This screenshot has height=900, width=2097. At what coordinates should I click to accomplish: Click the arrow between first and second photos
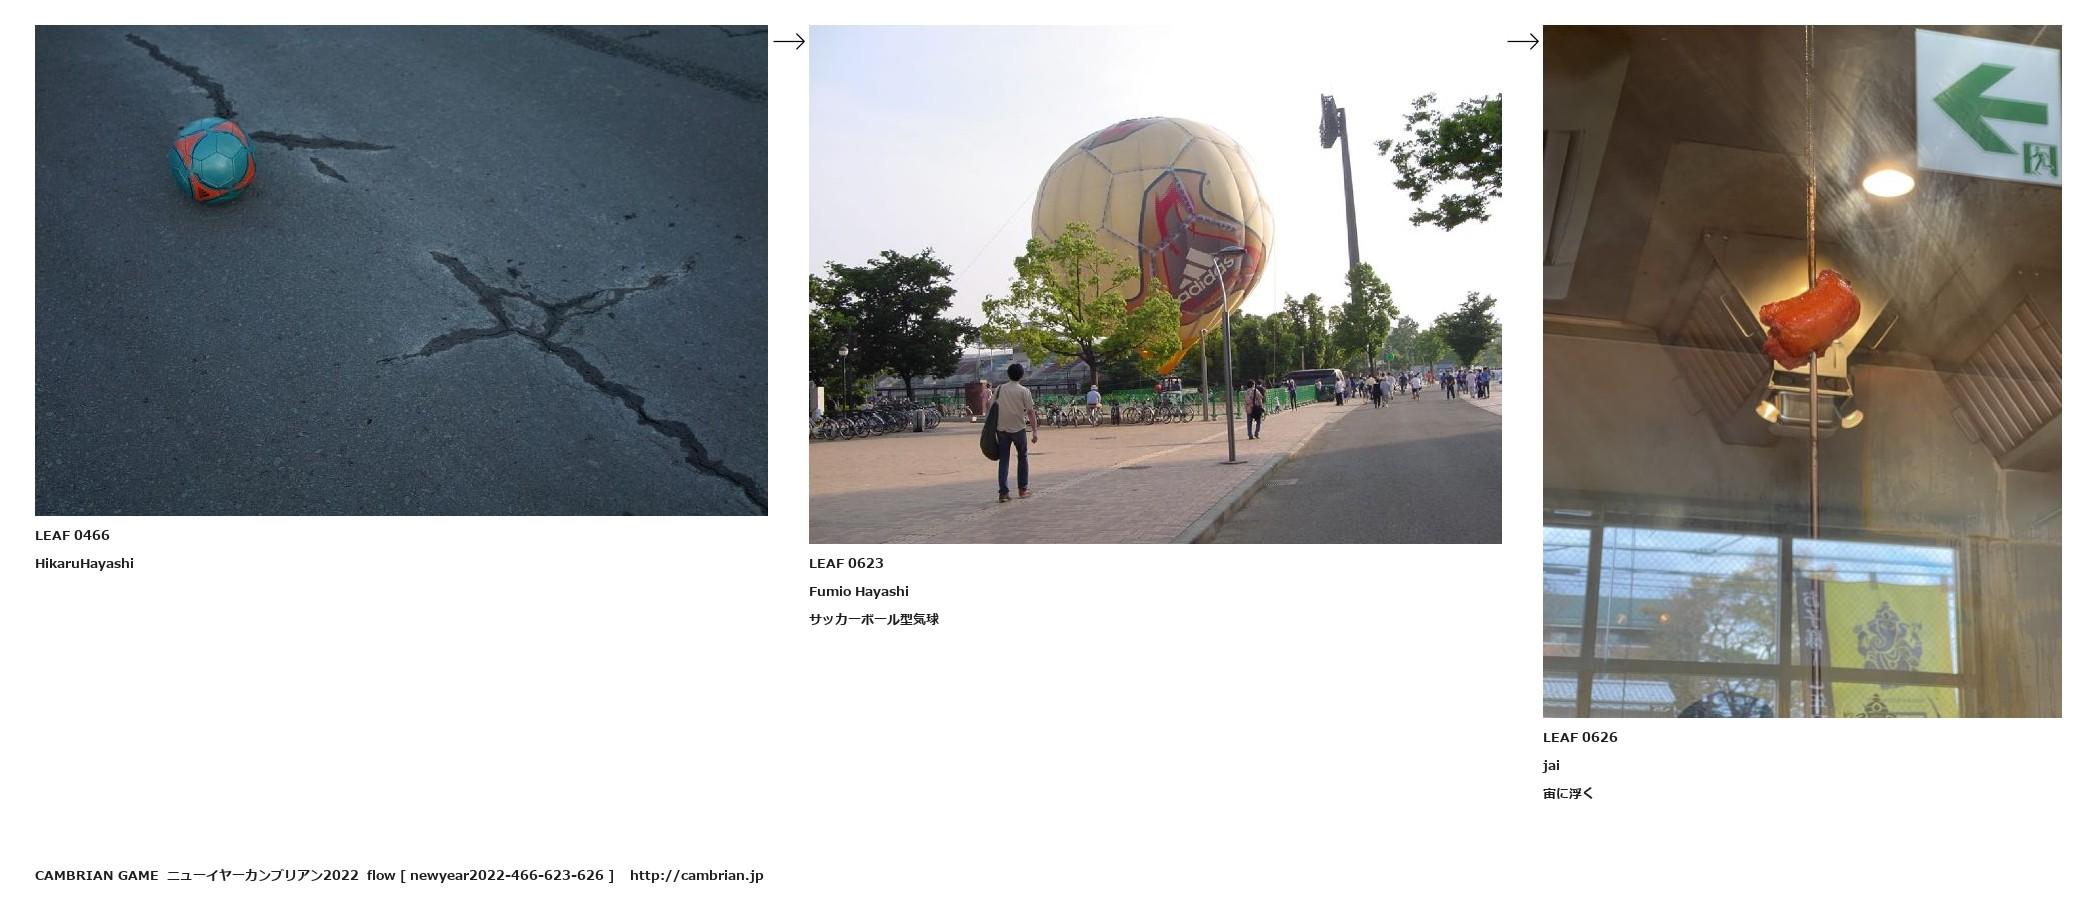point(788,41)
